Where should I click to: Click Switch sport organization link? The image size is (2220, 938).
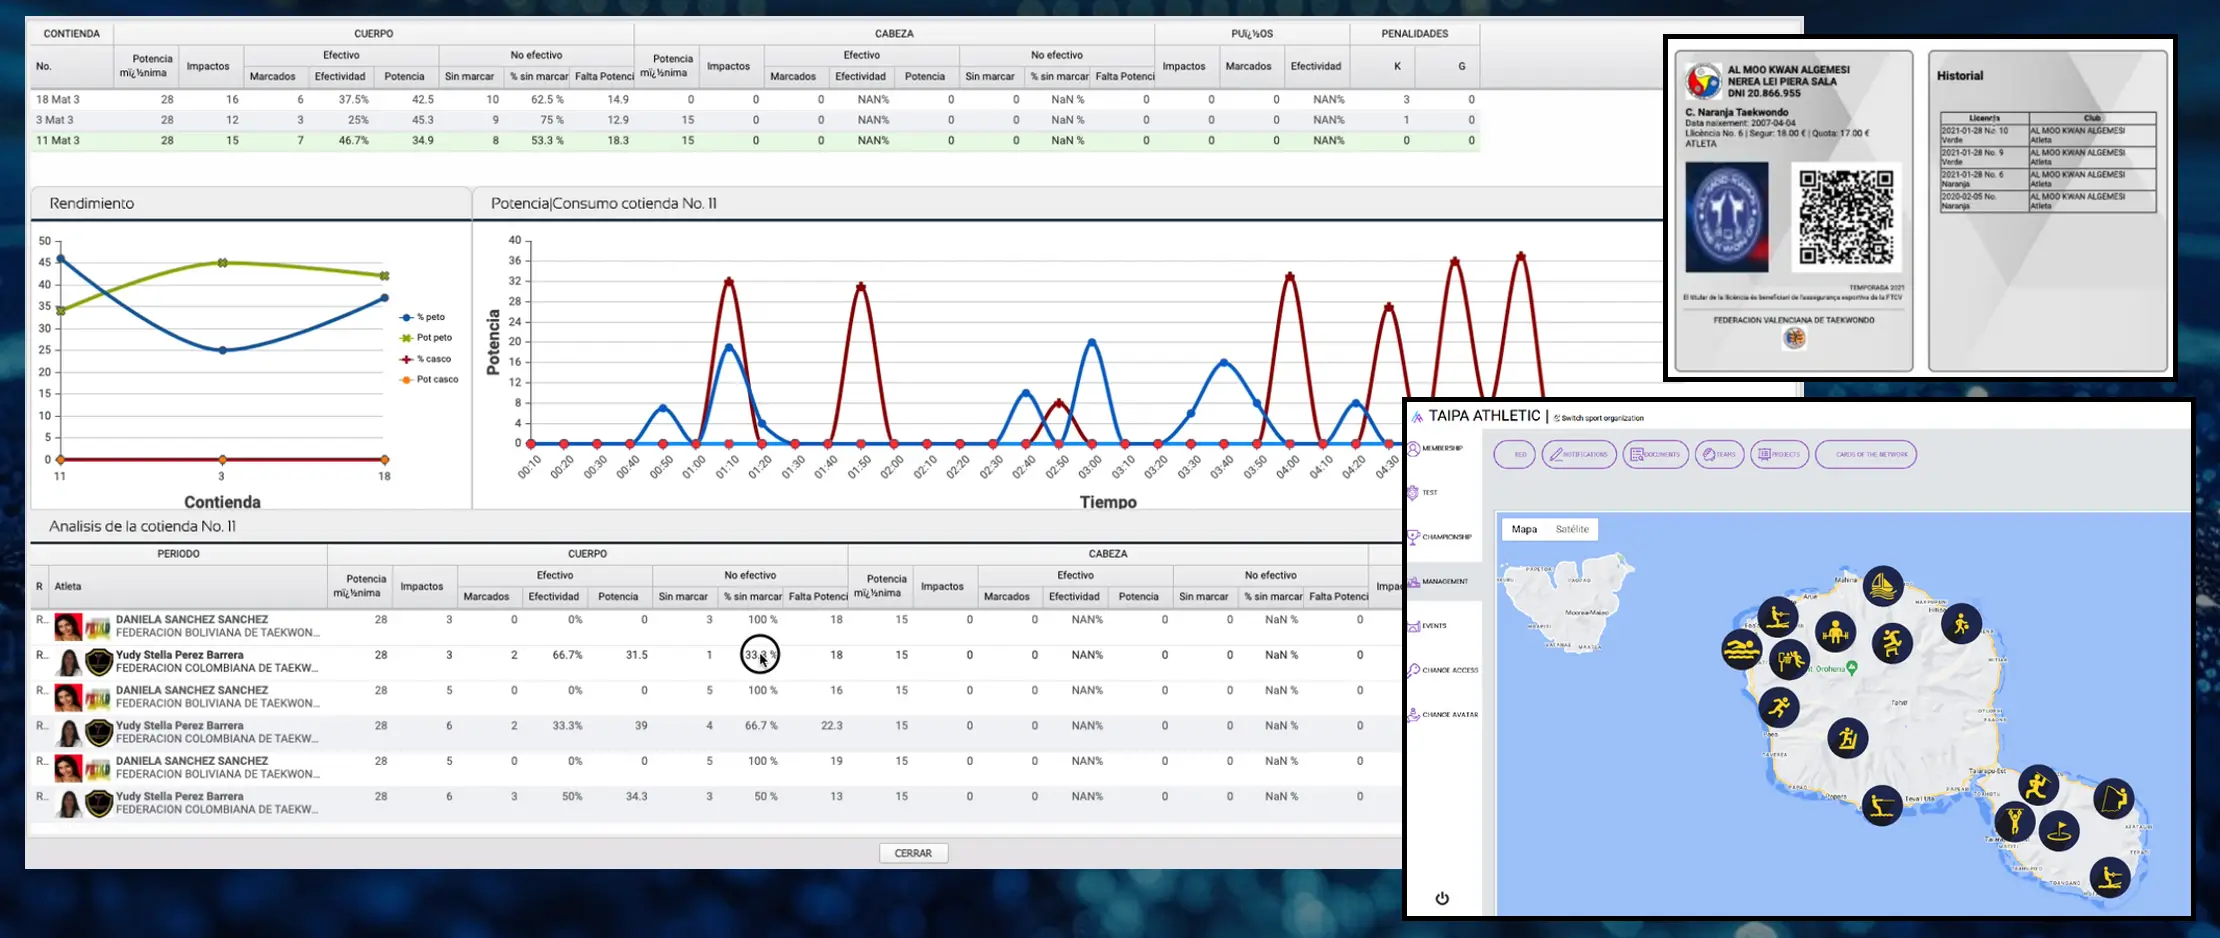tap(1599, 418)
